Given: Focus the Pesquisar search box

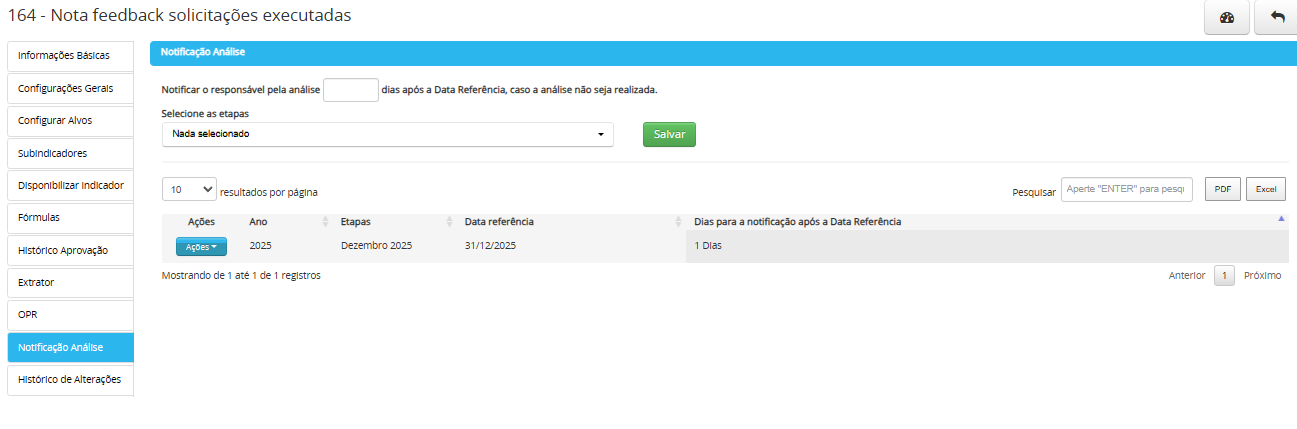Looking at the screenshot, I should [x=1126, y=189].
